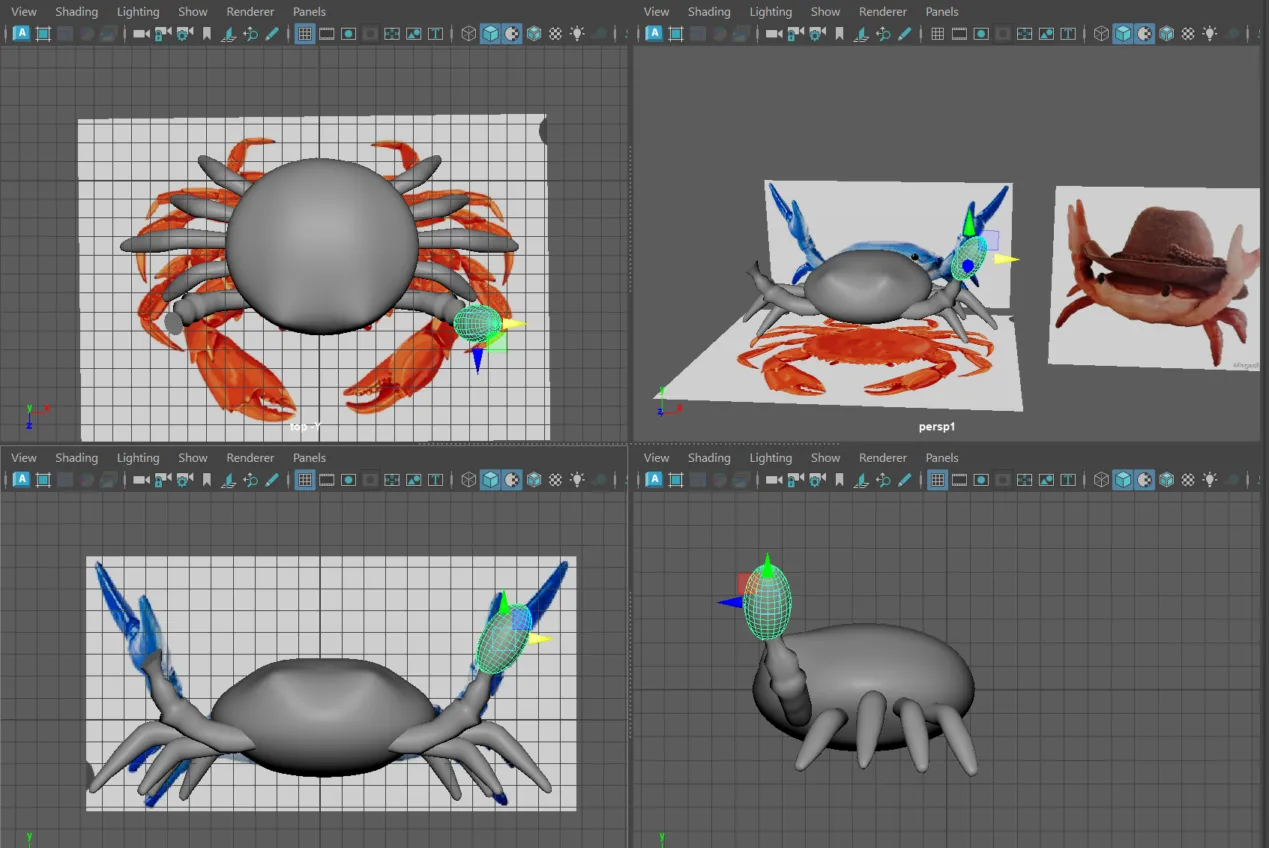Open Panels menu in bottom-left front view panel
This screenshot has width=1269, height=848.
[309, 457]
